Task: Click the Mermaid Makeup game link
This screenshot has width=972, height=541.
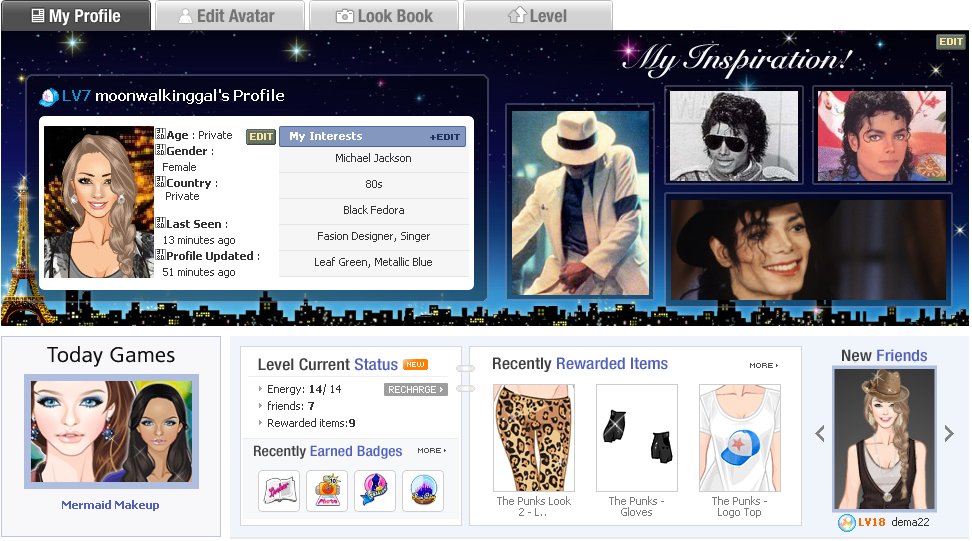Action: click(110, 505)
